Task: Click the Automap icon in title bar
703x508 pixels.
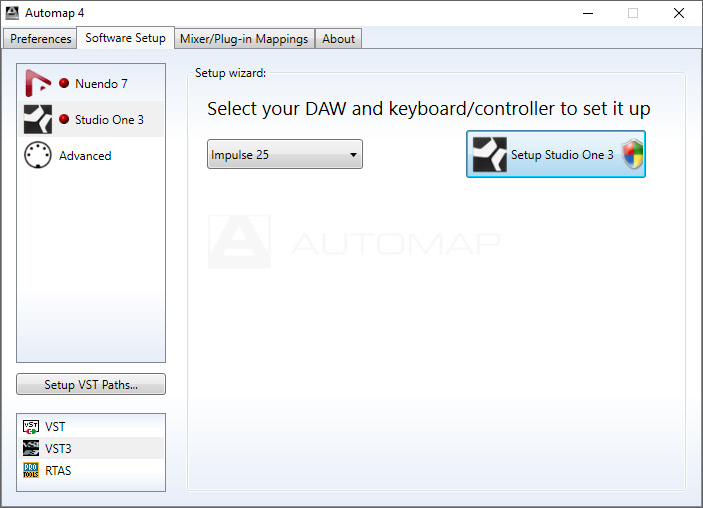Action: click(x=13, y=13)
